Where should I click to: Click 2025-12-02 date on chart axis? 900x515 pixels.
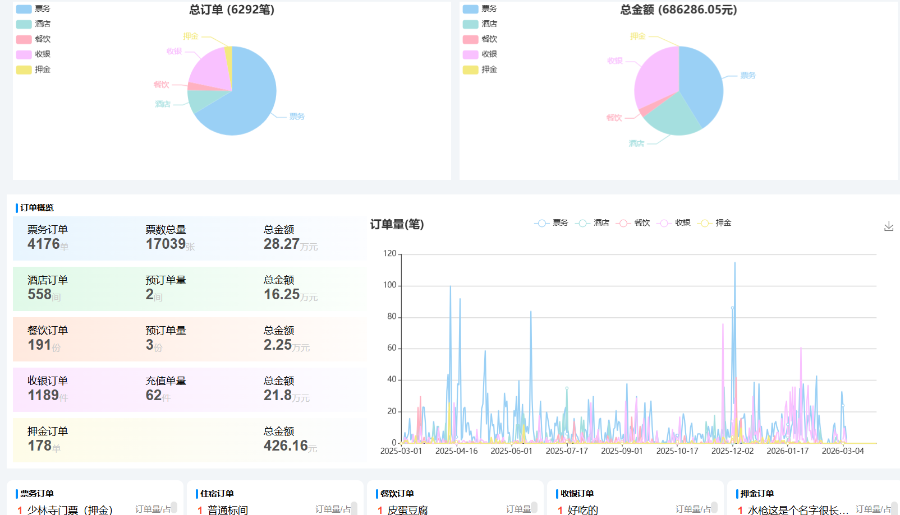[732, 451]
